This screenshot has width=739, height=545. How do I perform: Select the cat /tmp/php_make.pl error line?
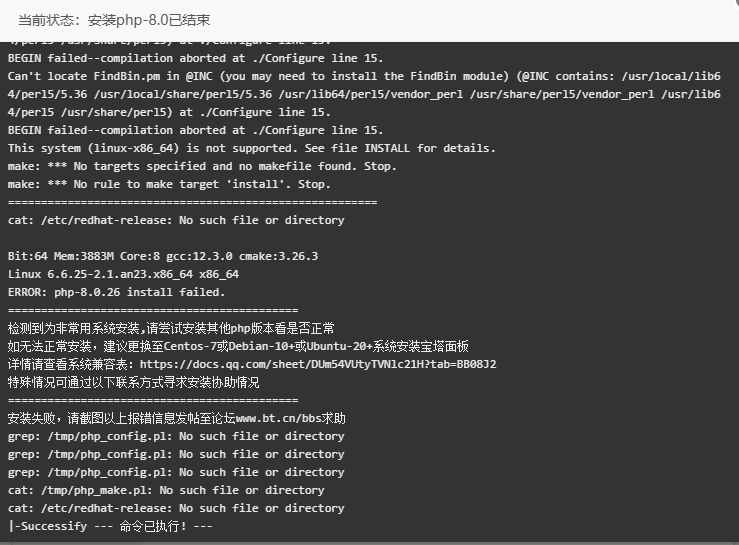(x=166, y=490)
